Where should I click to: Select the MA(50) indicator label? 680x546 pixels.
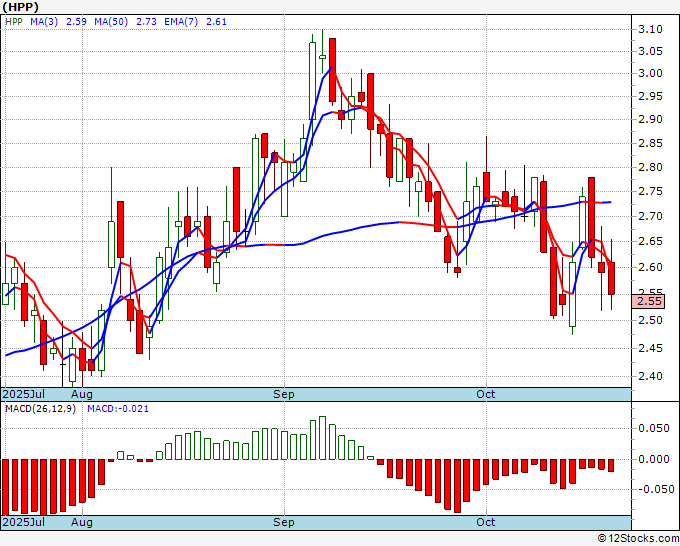tap(111, 22)
